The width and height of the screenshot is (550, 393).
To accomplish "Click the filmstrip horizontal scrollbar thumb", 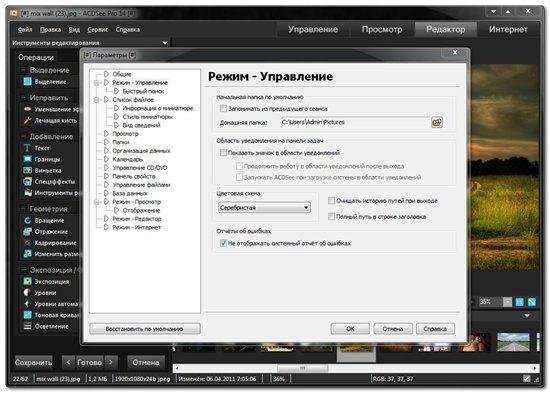I will tap(303, 368).
